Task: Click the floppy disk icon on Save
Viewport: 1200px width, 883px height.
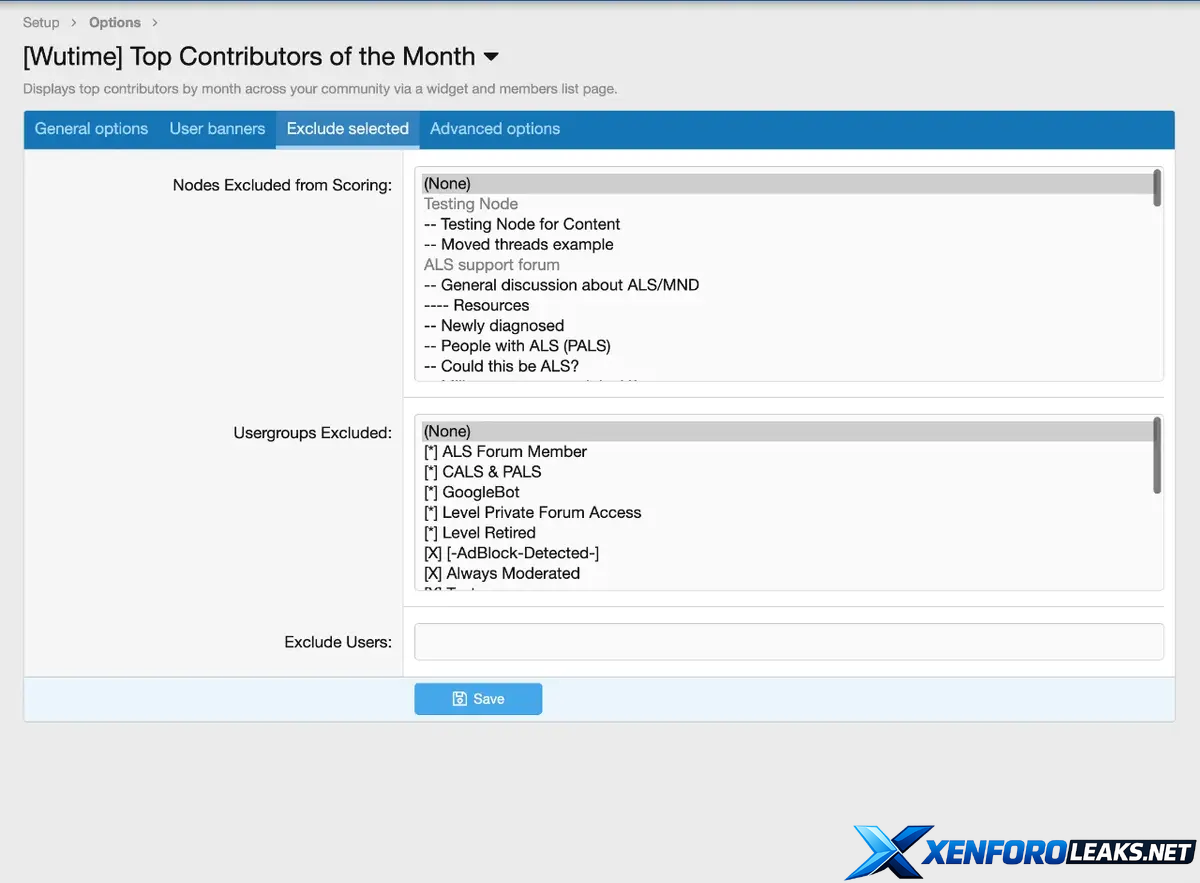Action: pos(459,699)
